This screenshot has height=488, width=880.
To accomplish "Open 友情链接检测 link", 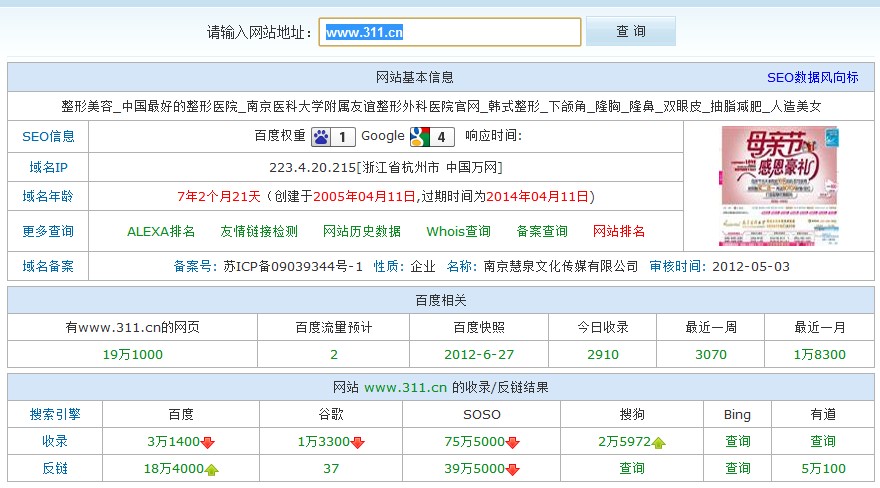I will [x=259, y=231].
